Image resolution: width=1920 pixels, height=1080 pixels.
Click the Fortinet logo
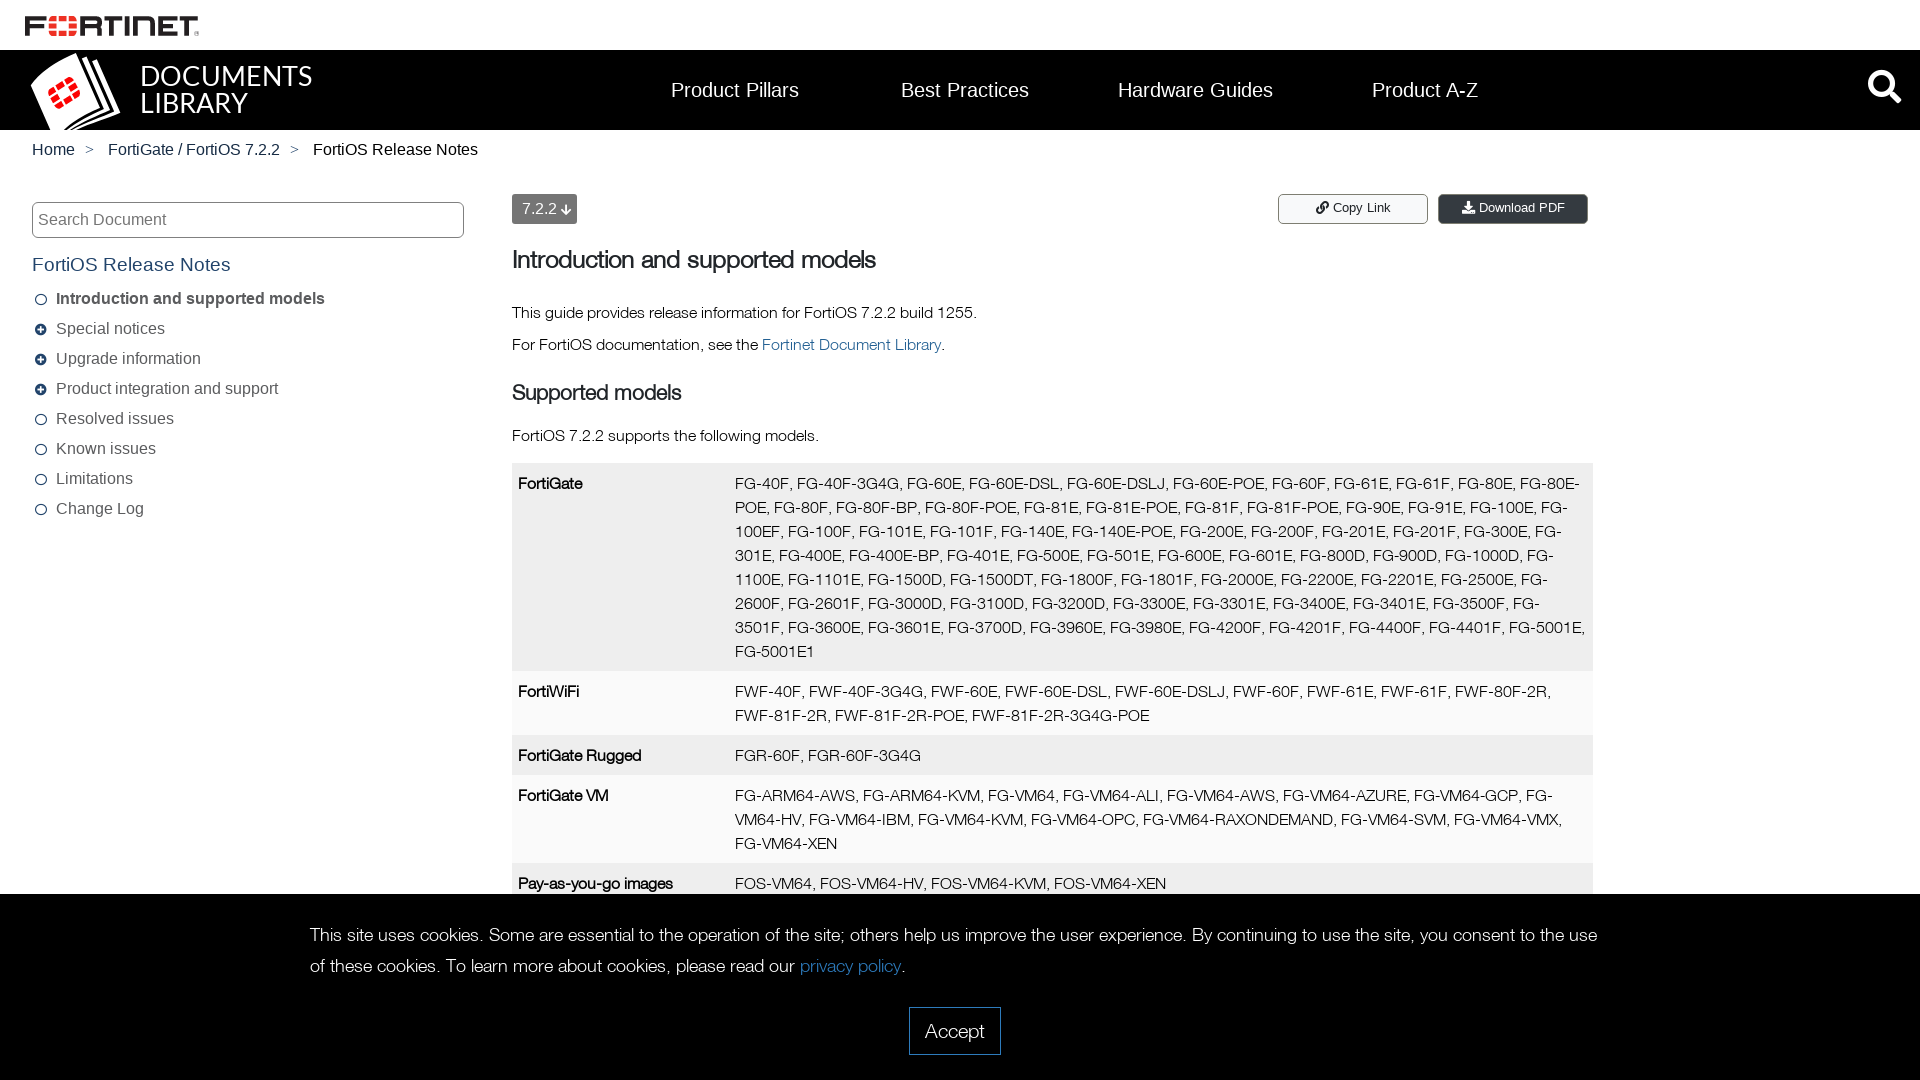coord(110,25)
